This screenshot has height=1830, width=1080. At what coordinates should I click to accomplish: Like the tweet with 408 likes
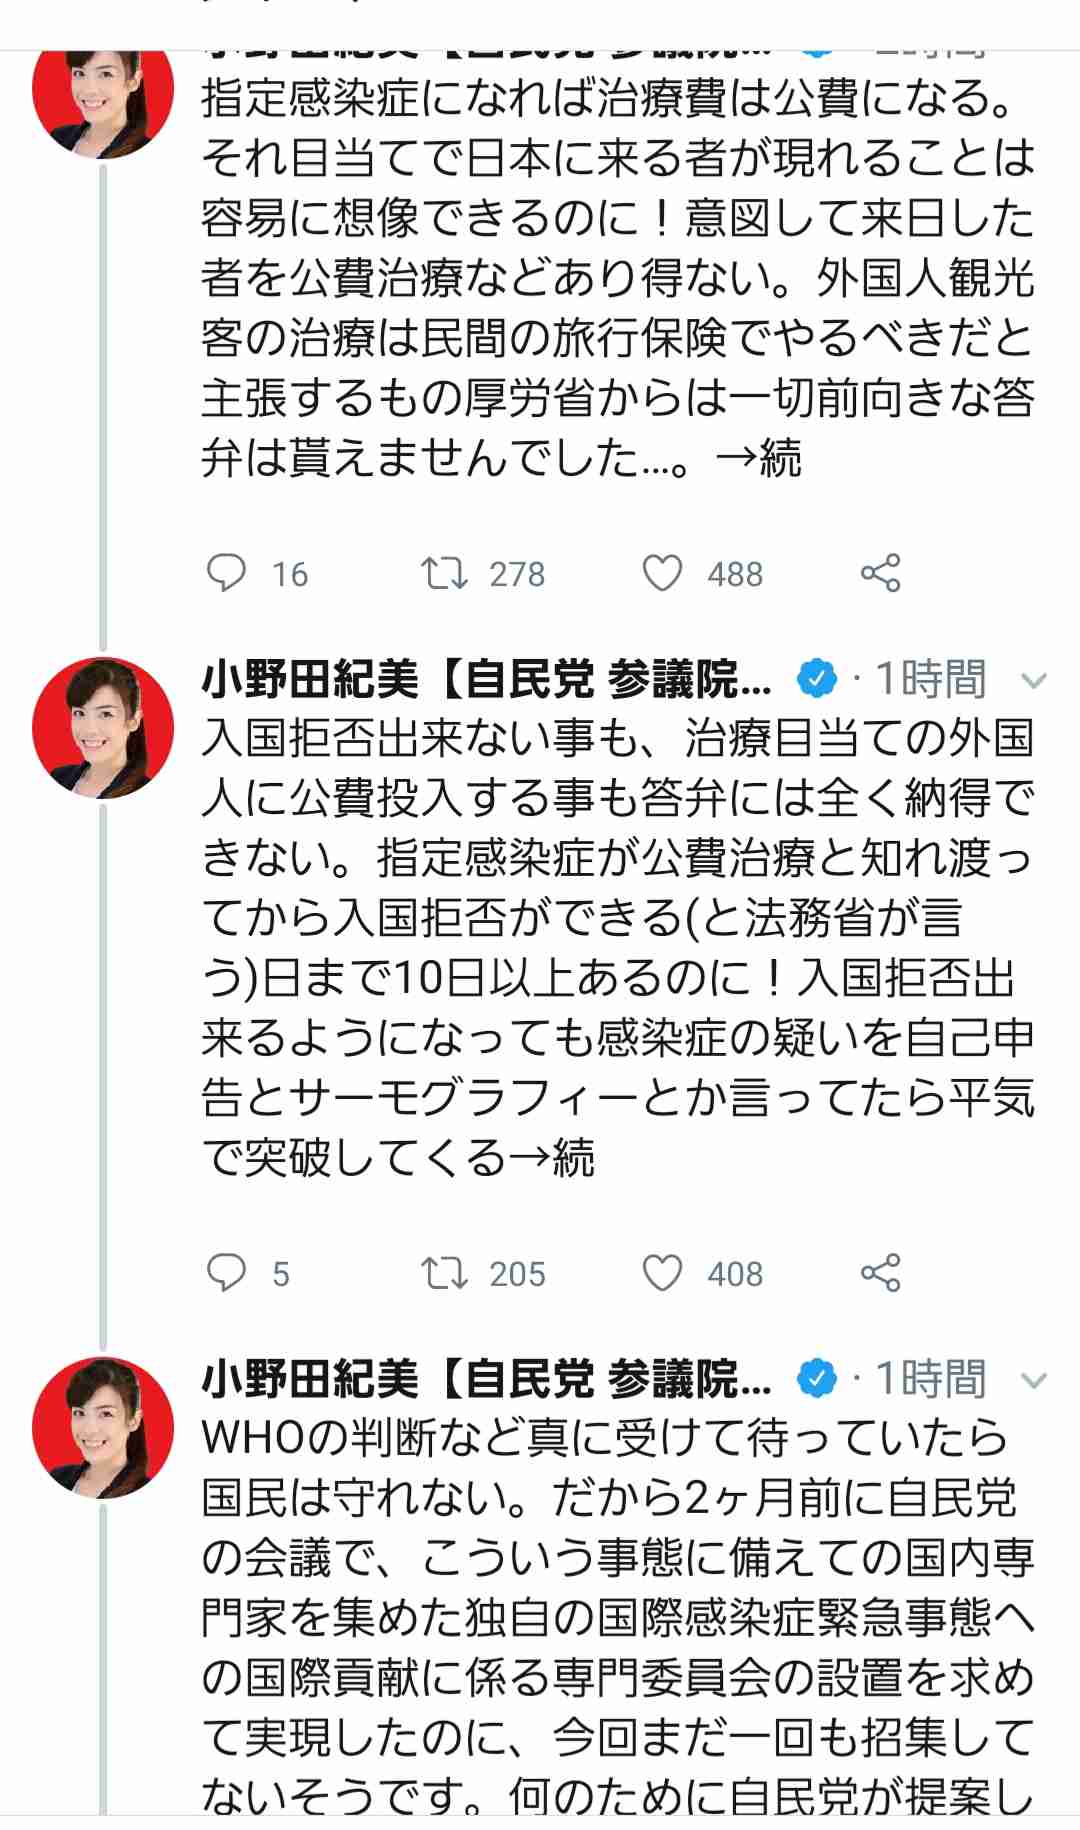[x=662, y=1273]
